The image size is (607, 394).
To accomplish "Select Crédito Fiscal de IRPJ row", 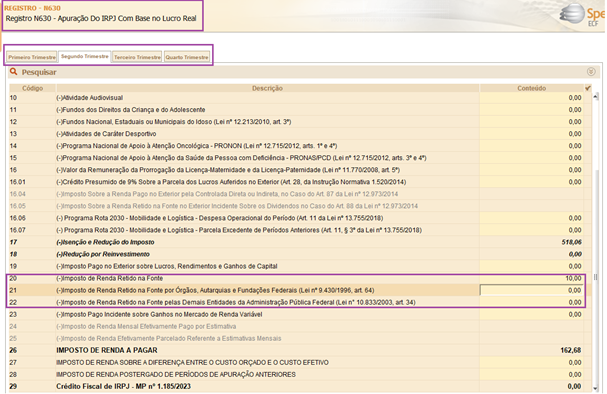I will point(123,386).
